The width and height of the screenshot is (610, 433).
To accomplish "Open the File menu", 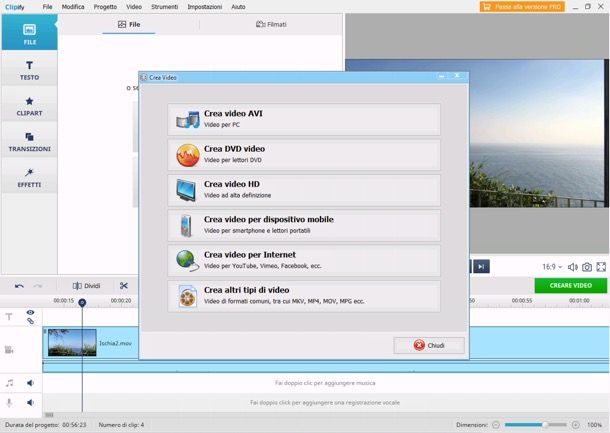I will [x=47, y=7].
